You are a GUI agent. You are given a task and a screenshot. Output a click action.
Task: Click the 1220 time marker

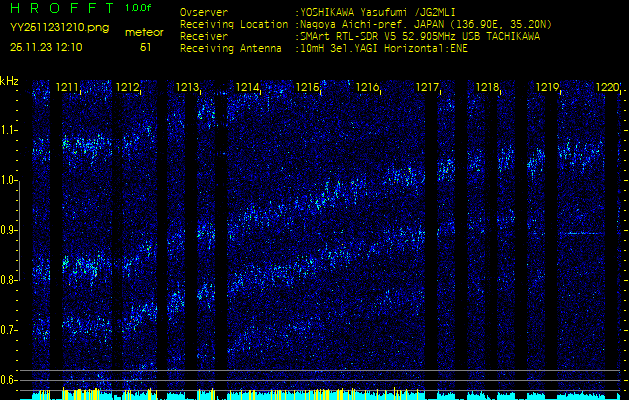pyautogui.click(x=607, y=87)
